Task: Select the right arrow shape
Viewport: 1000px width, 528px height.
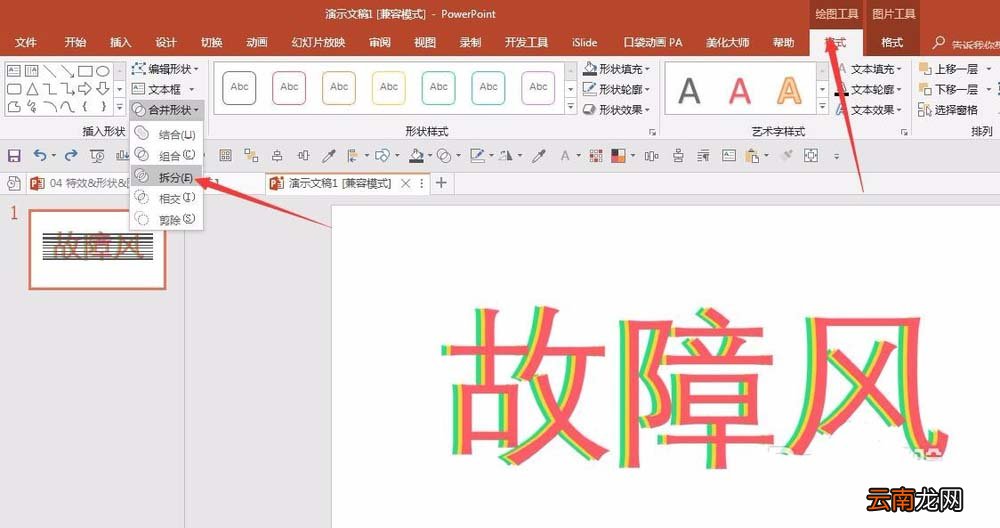Action: (x=85, y=89)
